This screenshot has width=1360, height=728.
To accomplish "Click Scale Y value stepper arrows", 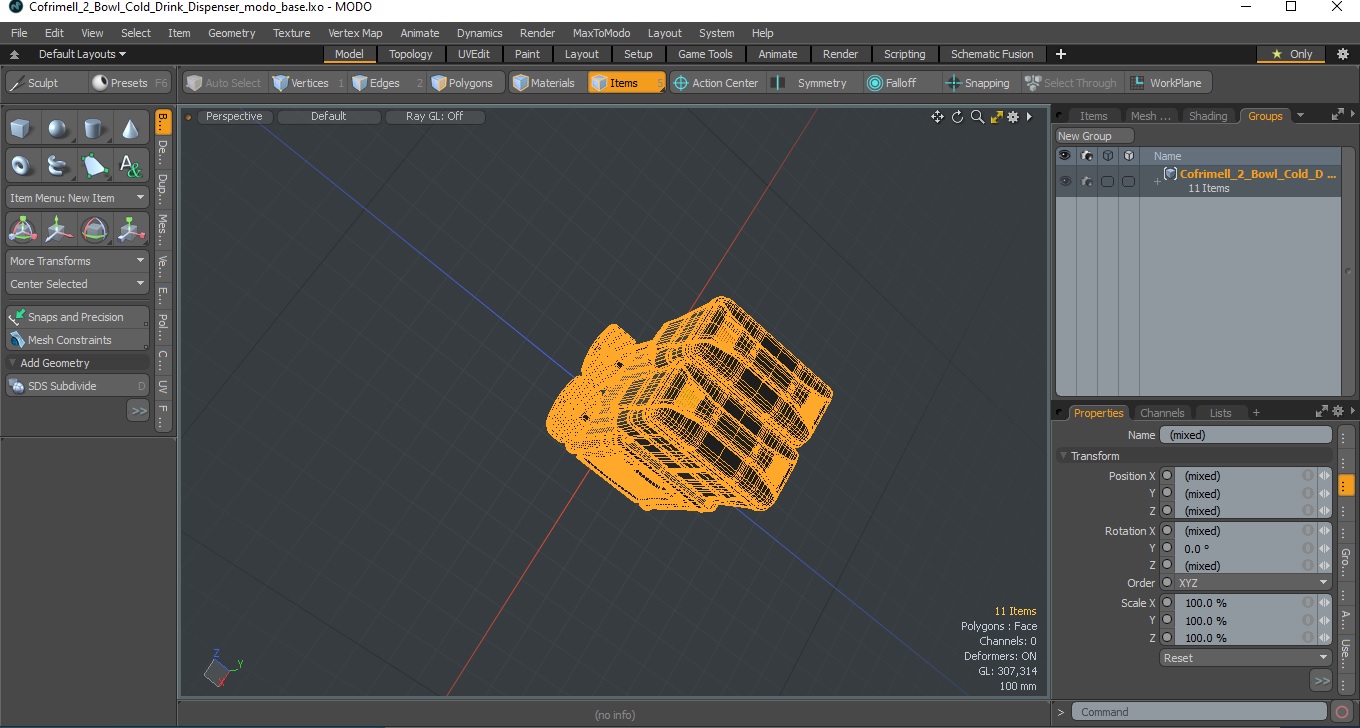I will pos(1324,620).
